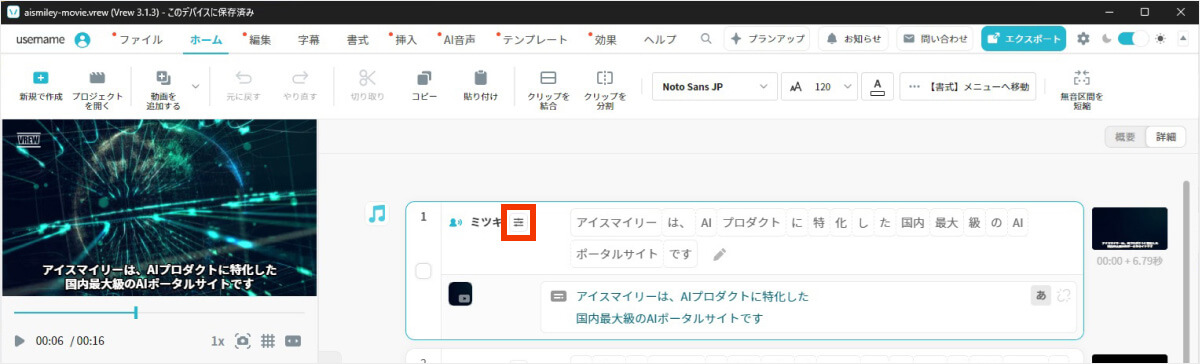Toggle the dark/light mode switch
The width and height of the screenshot is (1200, 364).
1133,39
